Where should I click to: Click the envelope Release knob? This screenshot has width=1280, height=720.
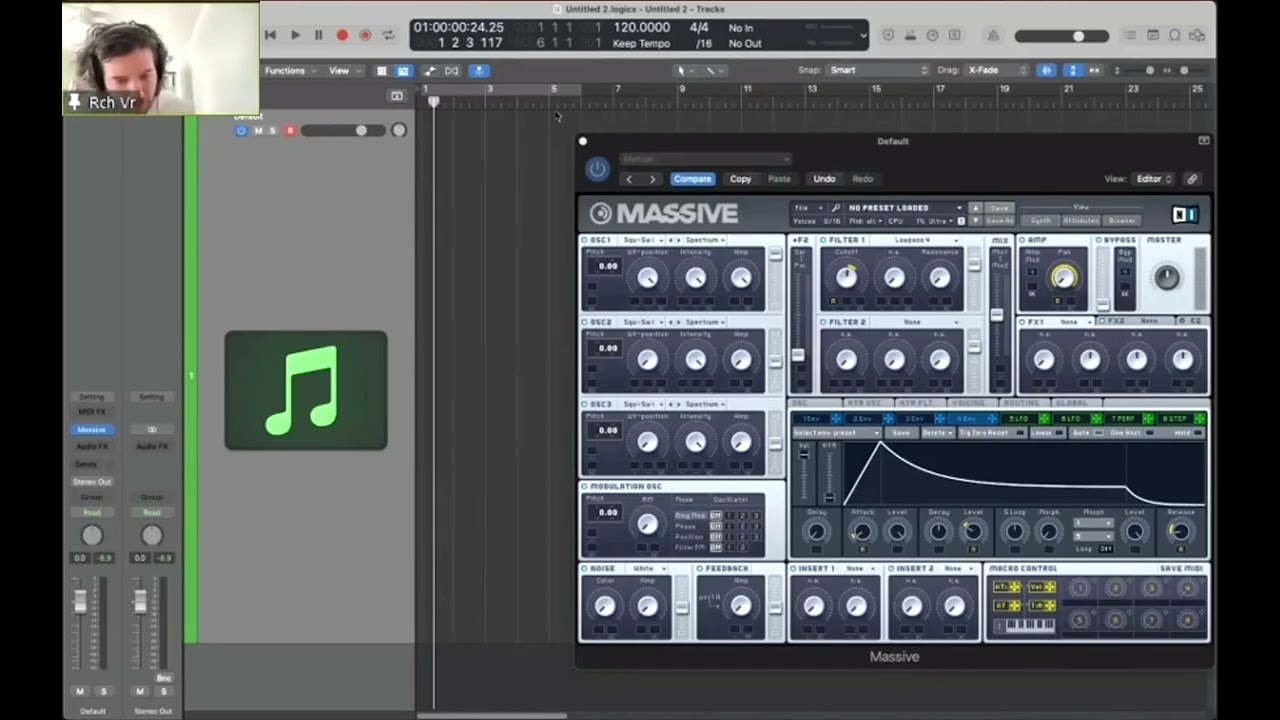click(x=1180, y=532)
